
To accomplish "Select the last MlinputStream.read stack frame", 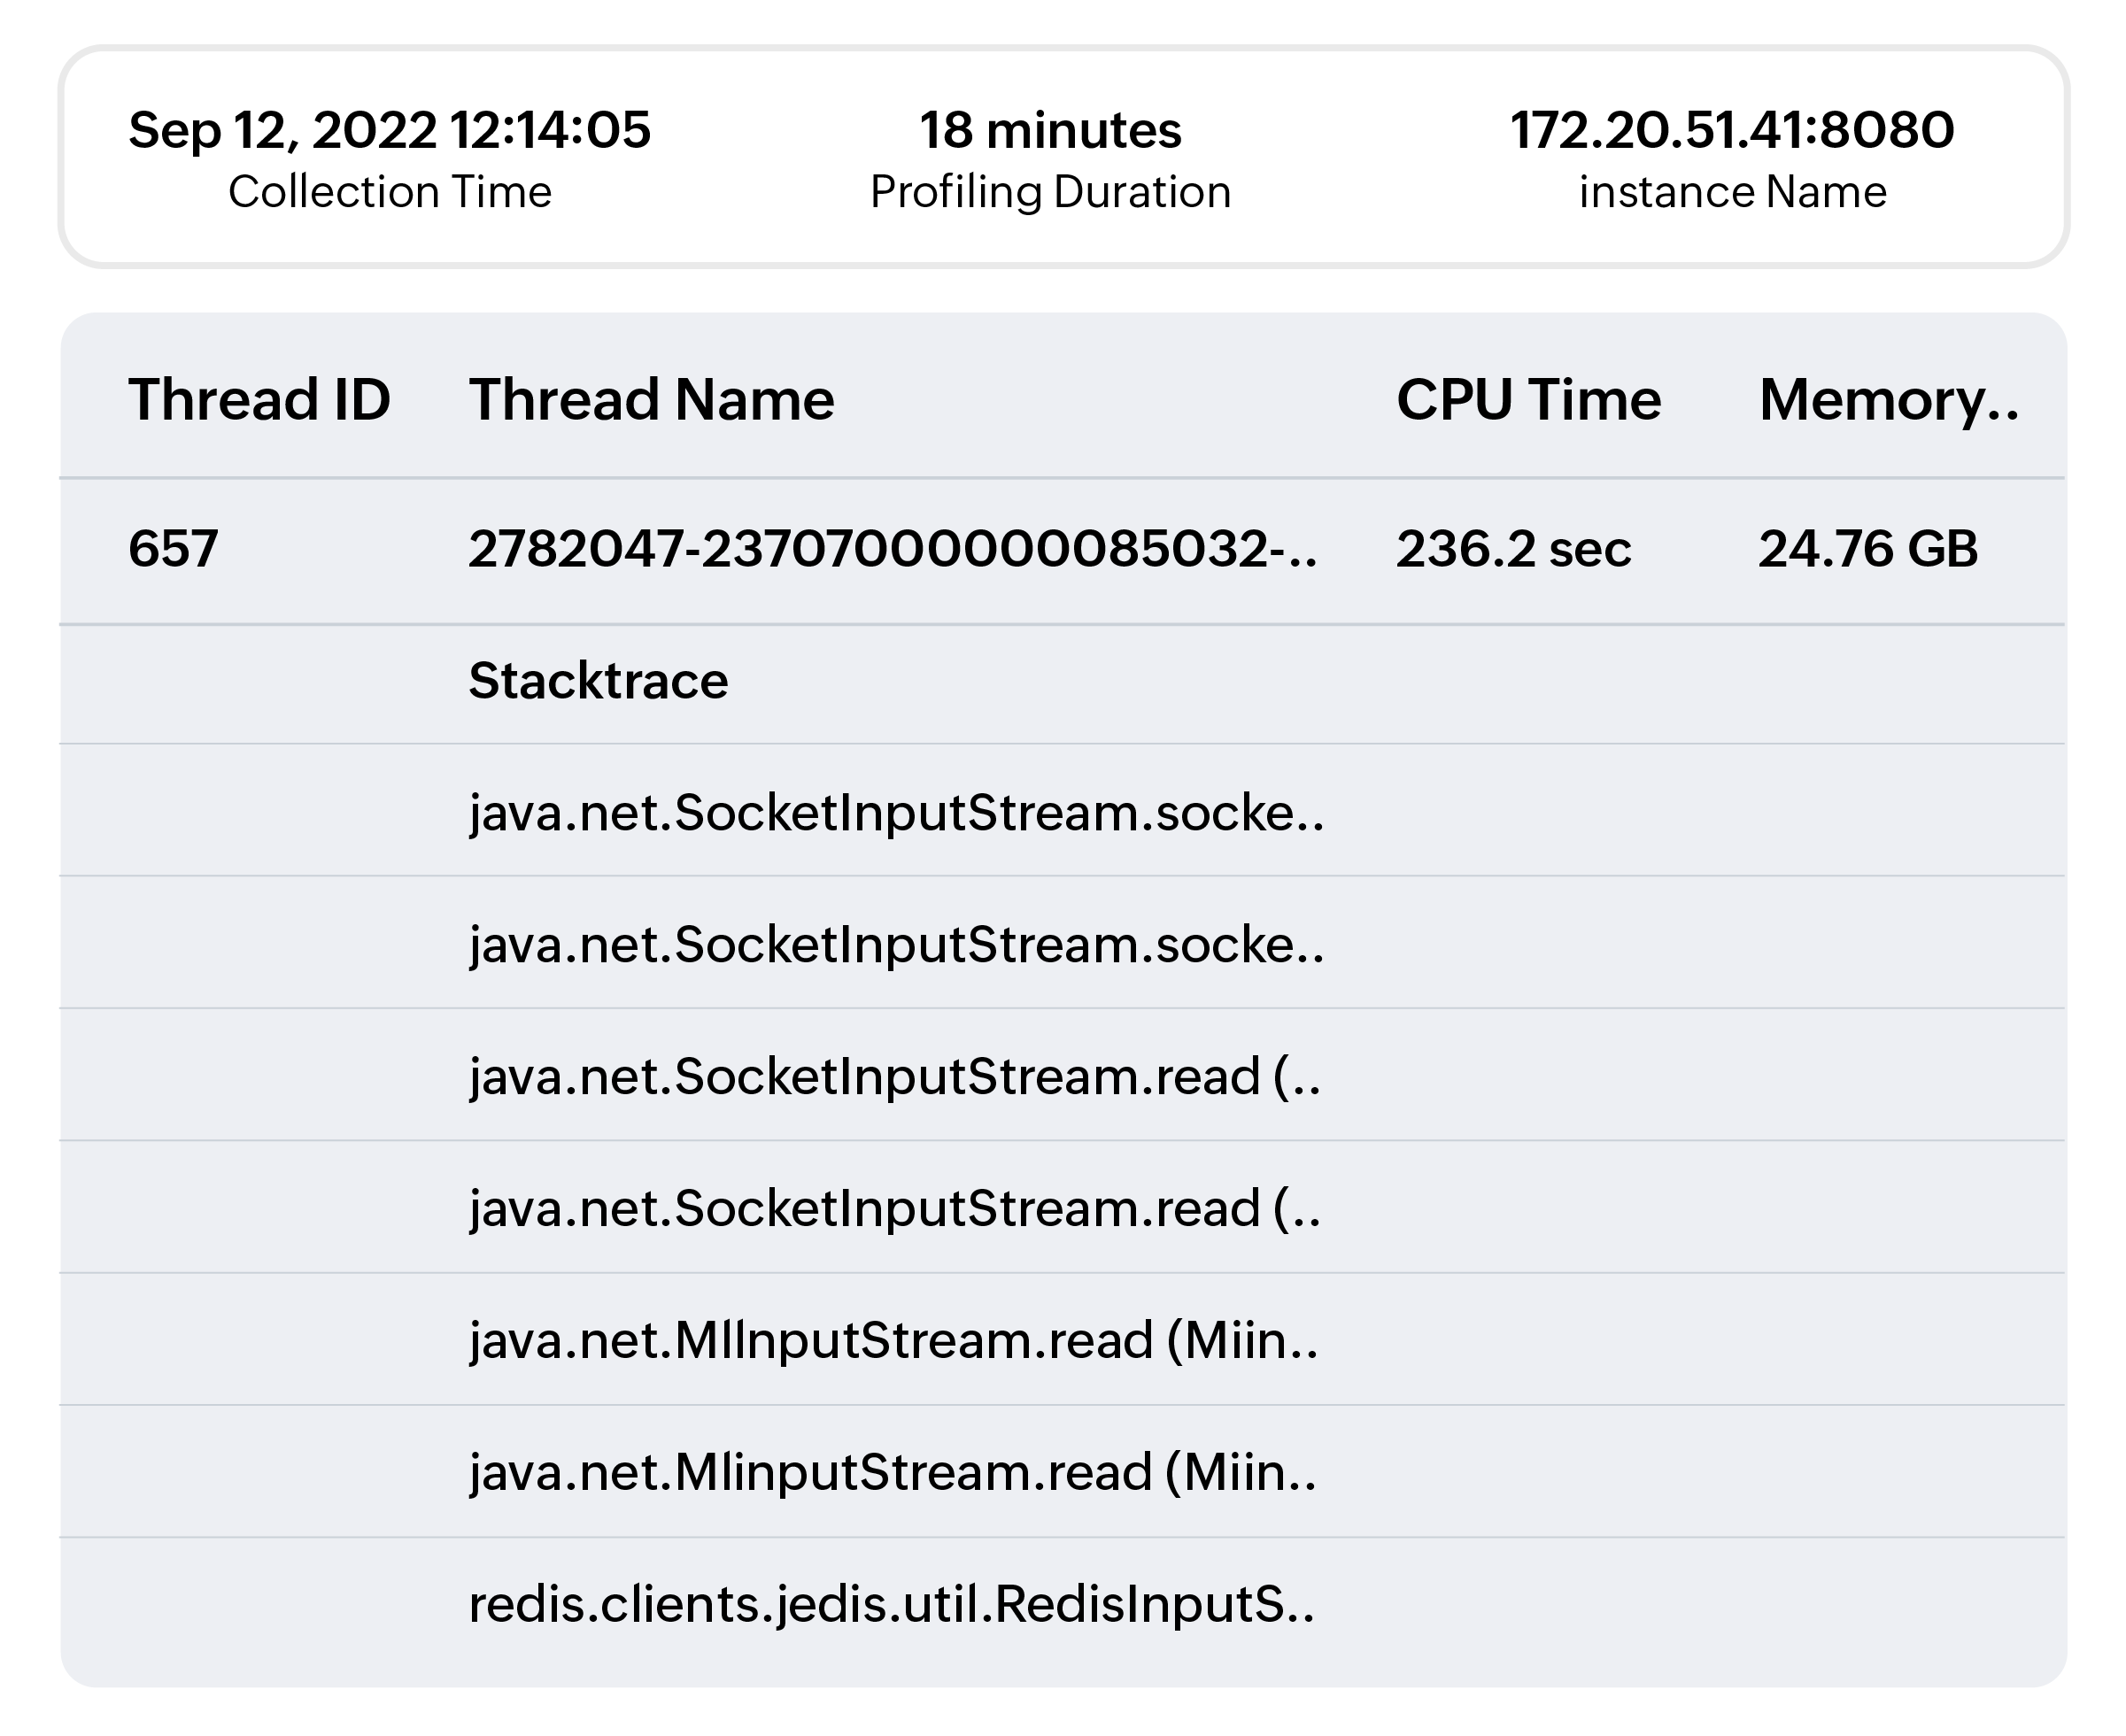I will [x=892, y=1473].
